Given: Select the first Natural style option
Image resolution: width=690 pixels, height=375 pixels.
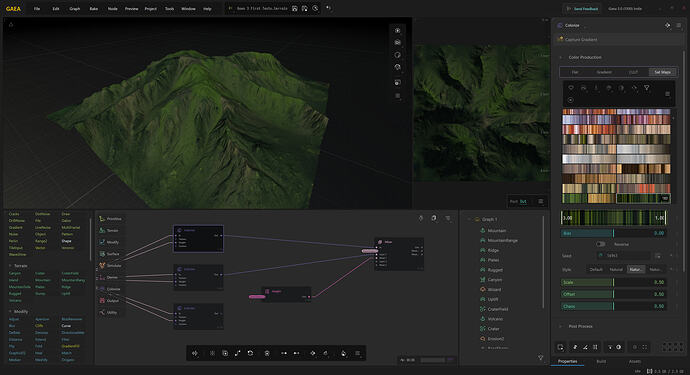Looking at the screenshot, I should pyautogui.click(x=616, y=269).
